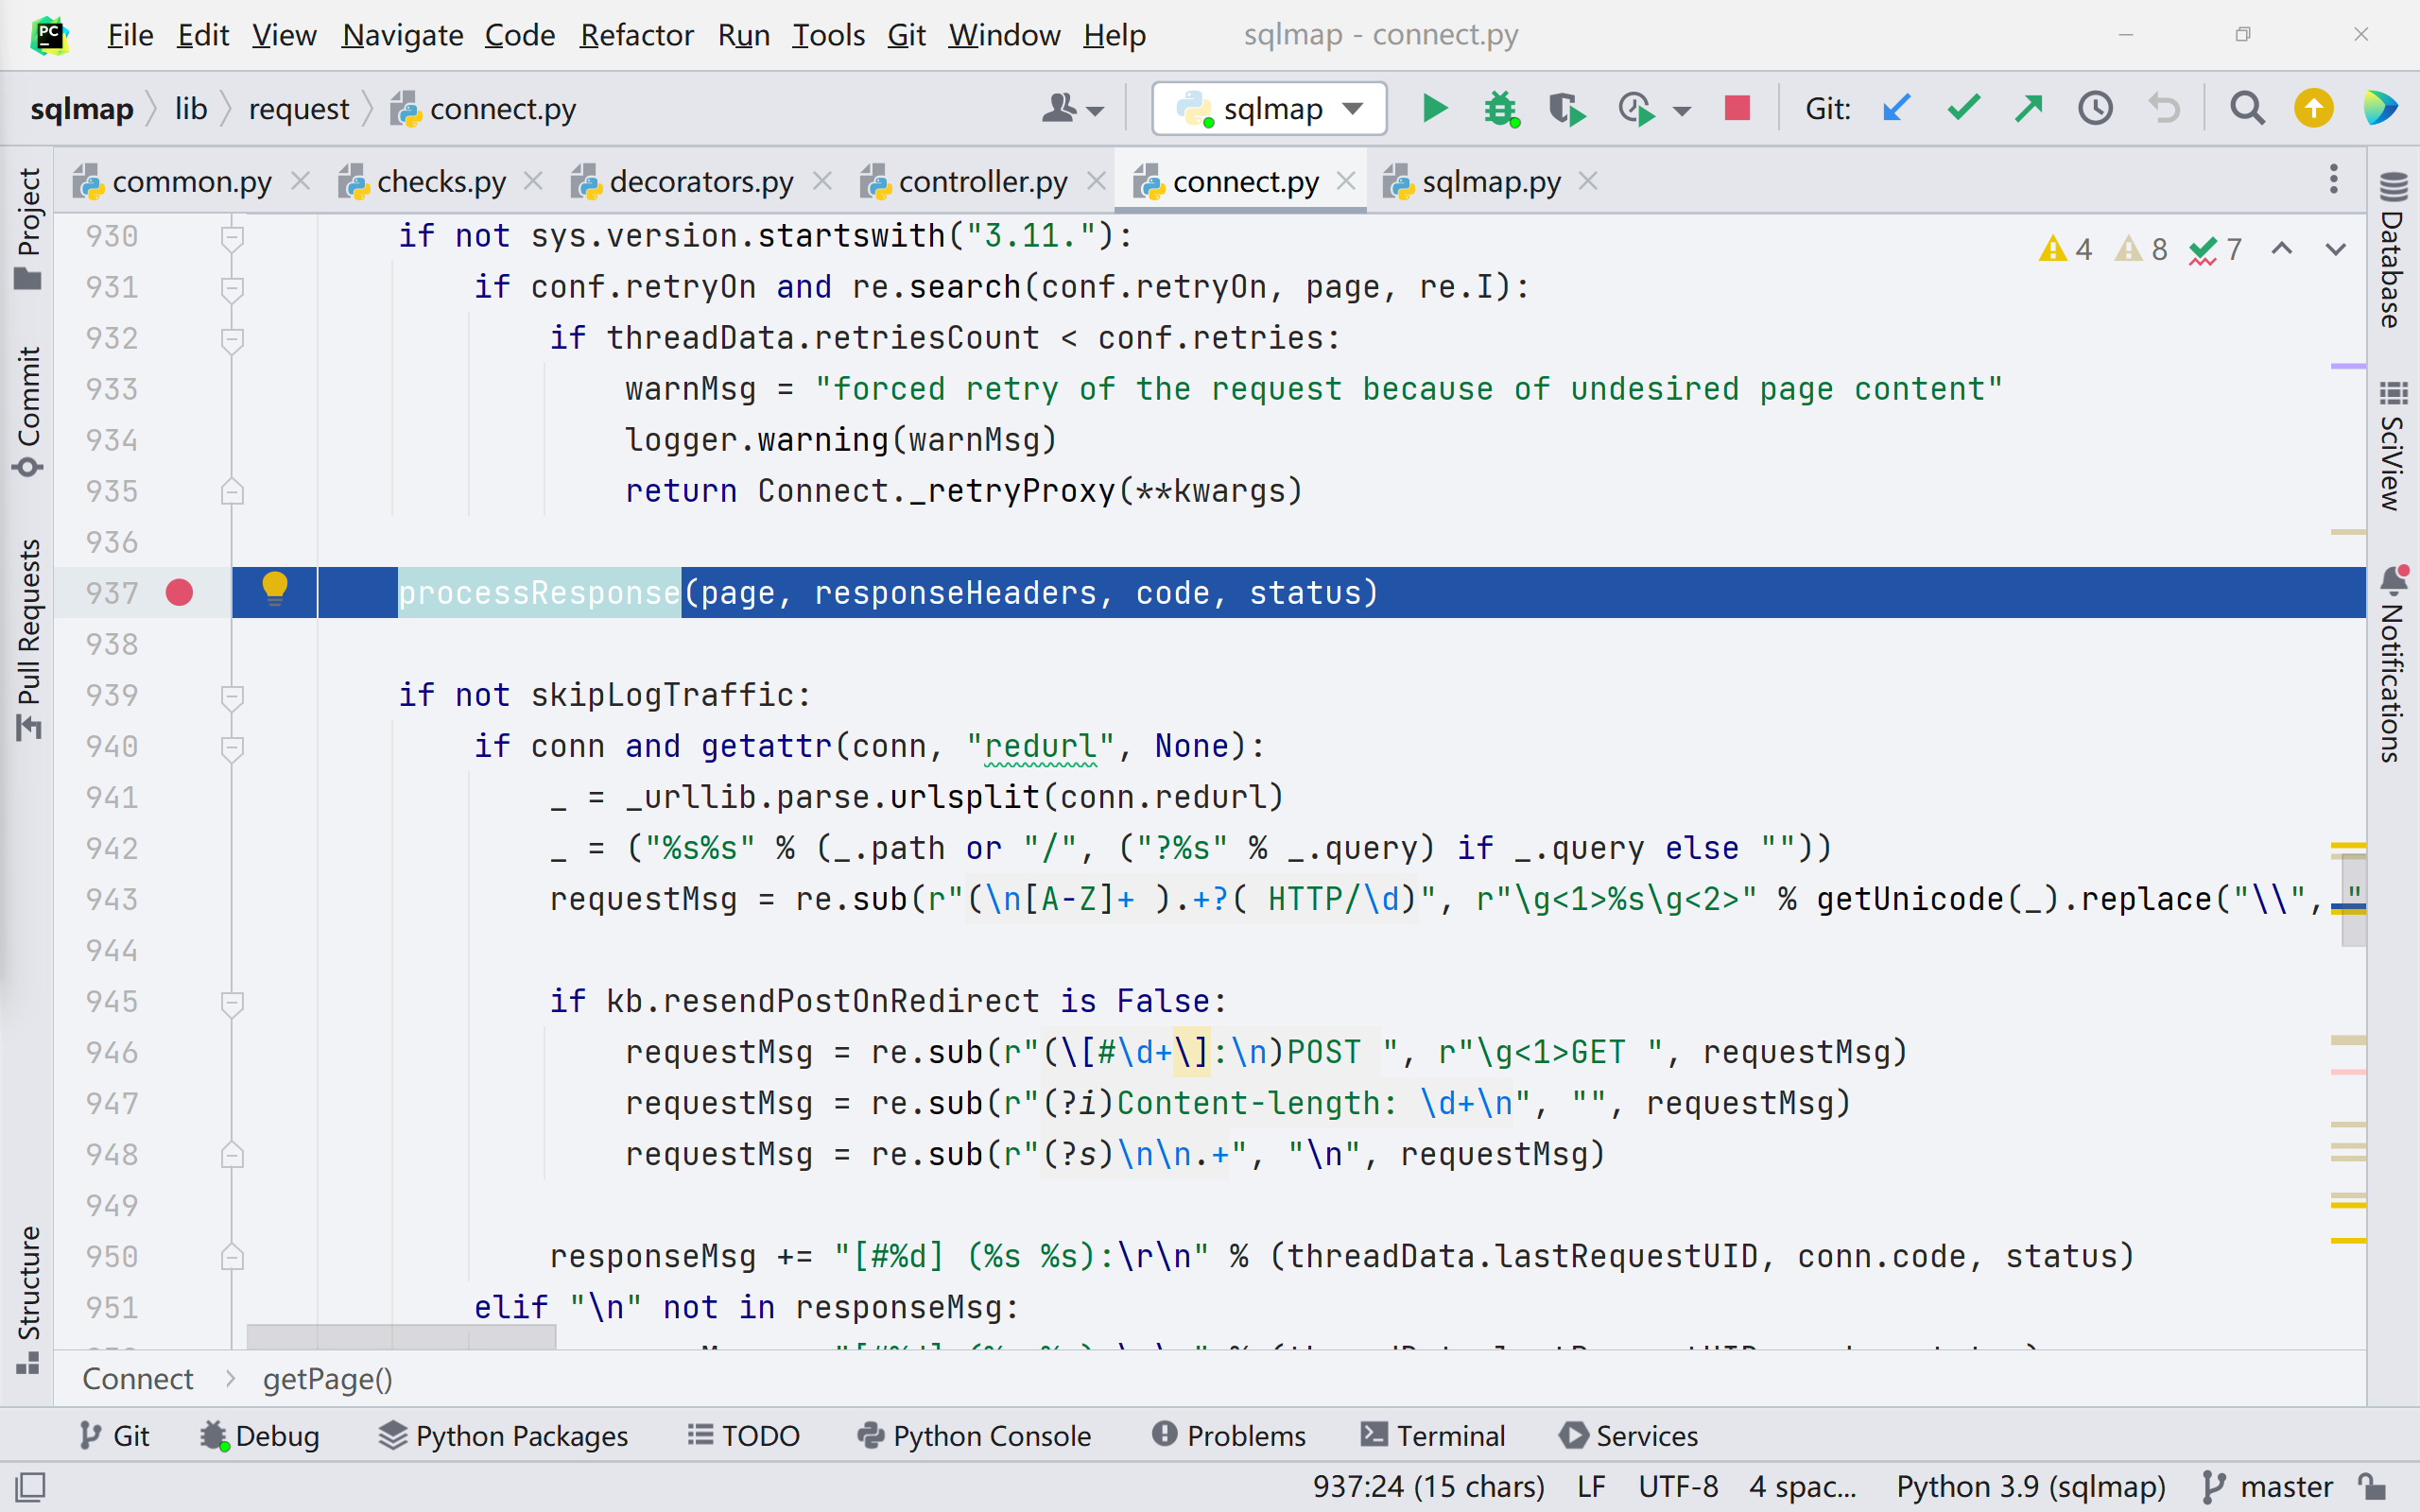Open the Navigate menu
The image size is (2420, 1512).
pos(402,35)
